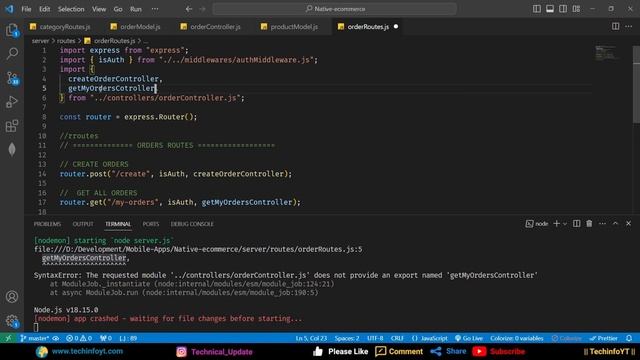
Task: Select the orderRoutes.js tab
Action: pos(368,27)
